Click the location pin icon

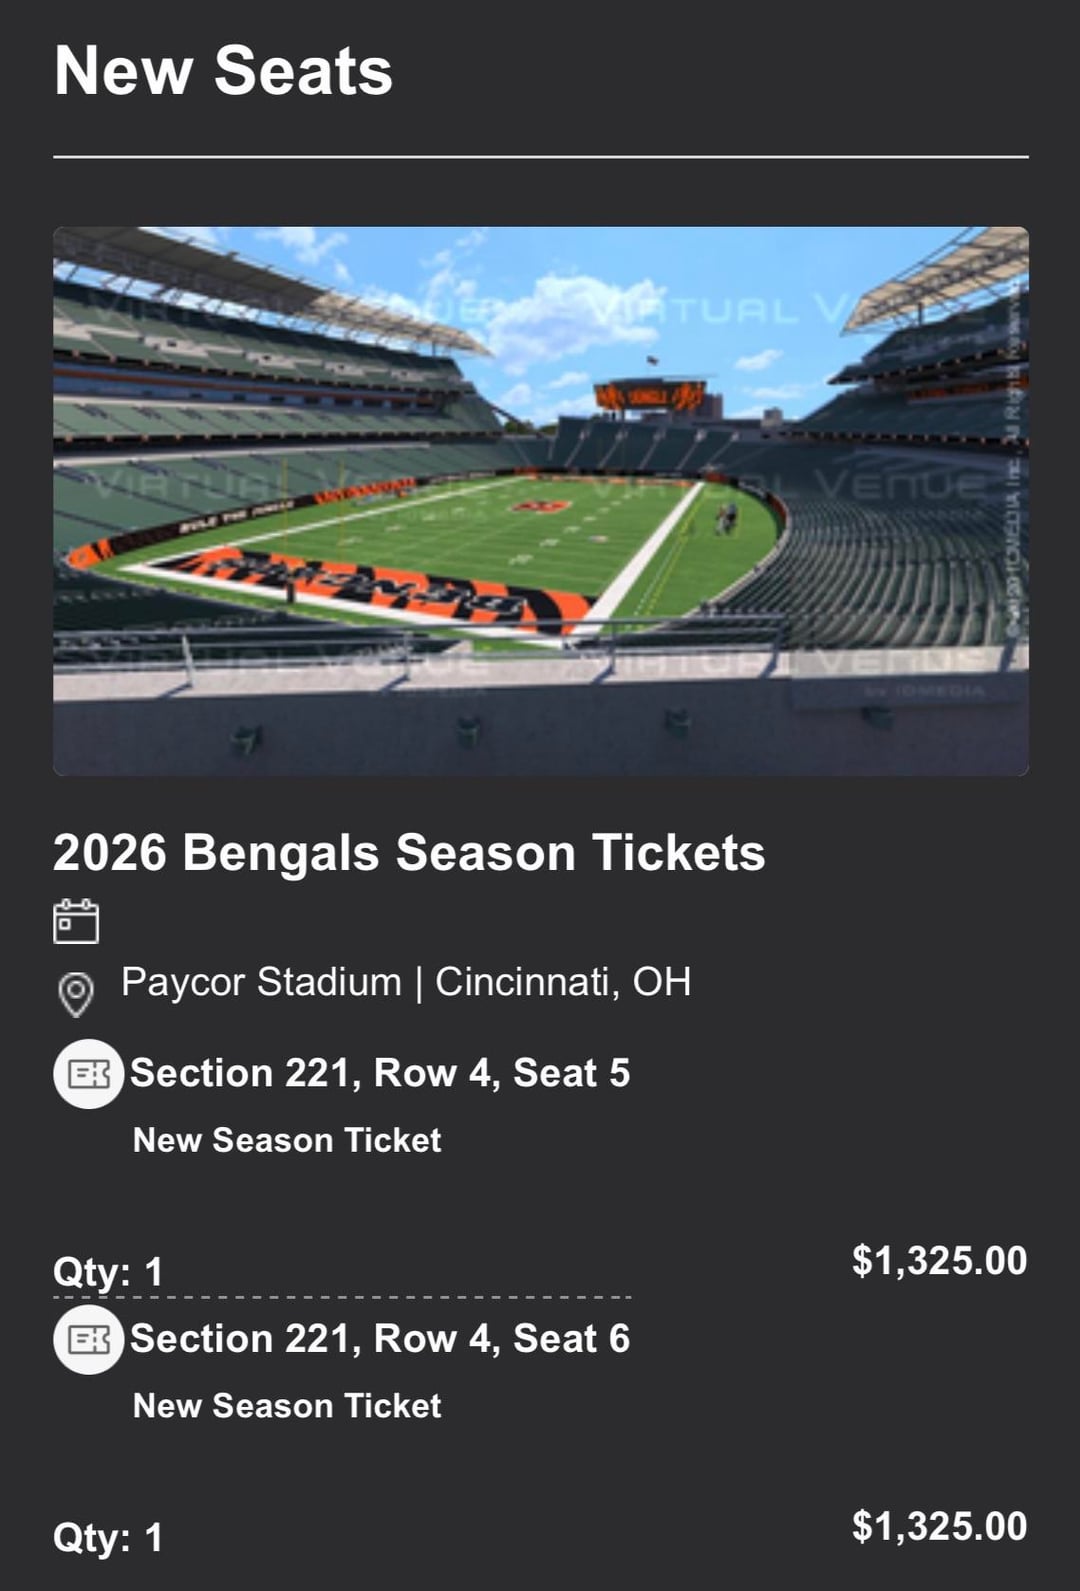[76, 994]
